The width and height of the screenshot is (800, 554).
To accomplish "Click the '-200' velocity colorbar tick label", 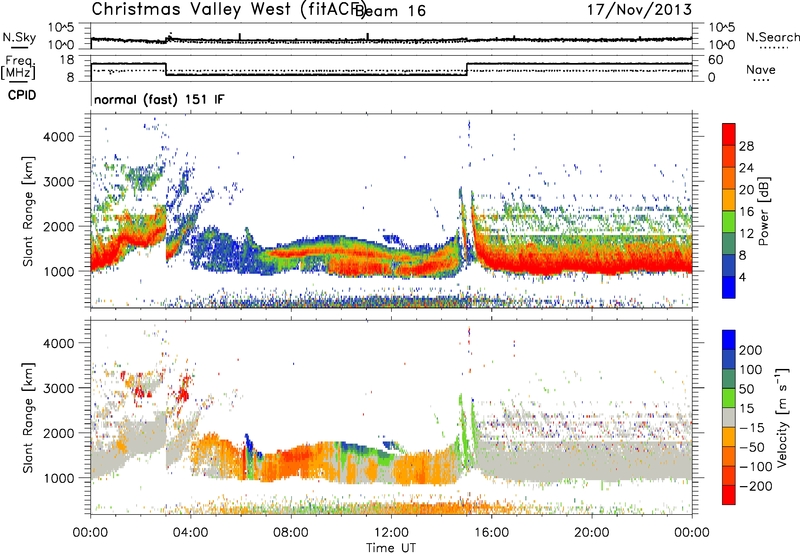I will point(756,486).
